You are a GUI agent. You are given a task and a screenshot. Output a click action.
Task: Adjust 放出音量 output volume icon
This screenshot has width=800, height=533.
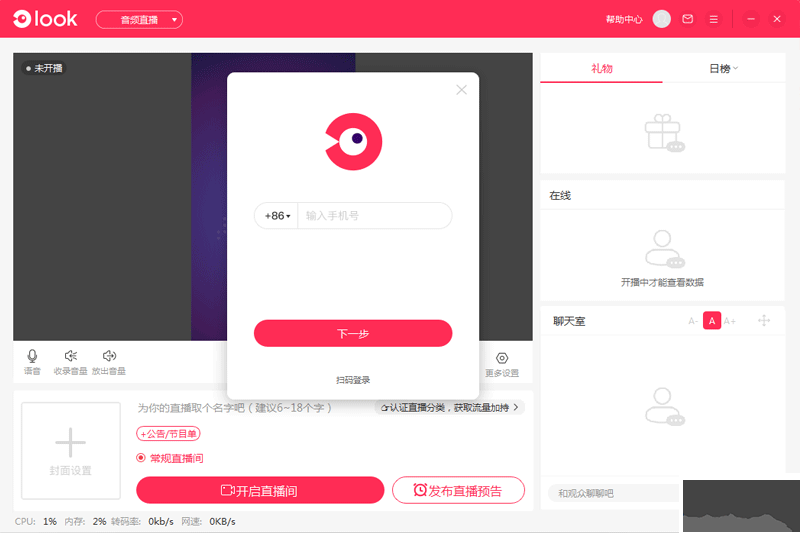(109, 362)
